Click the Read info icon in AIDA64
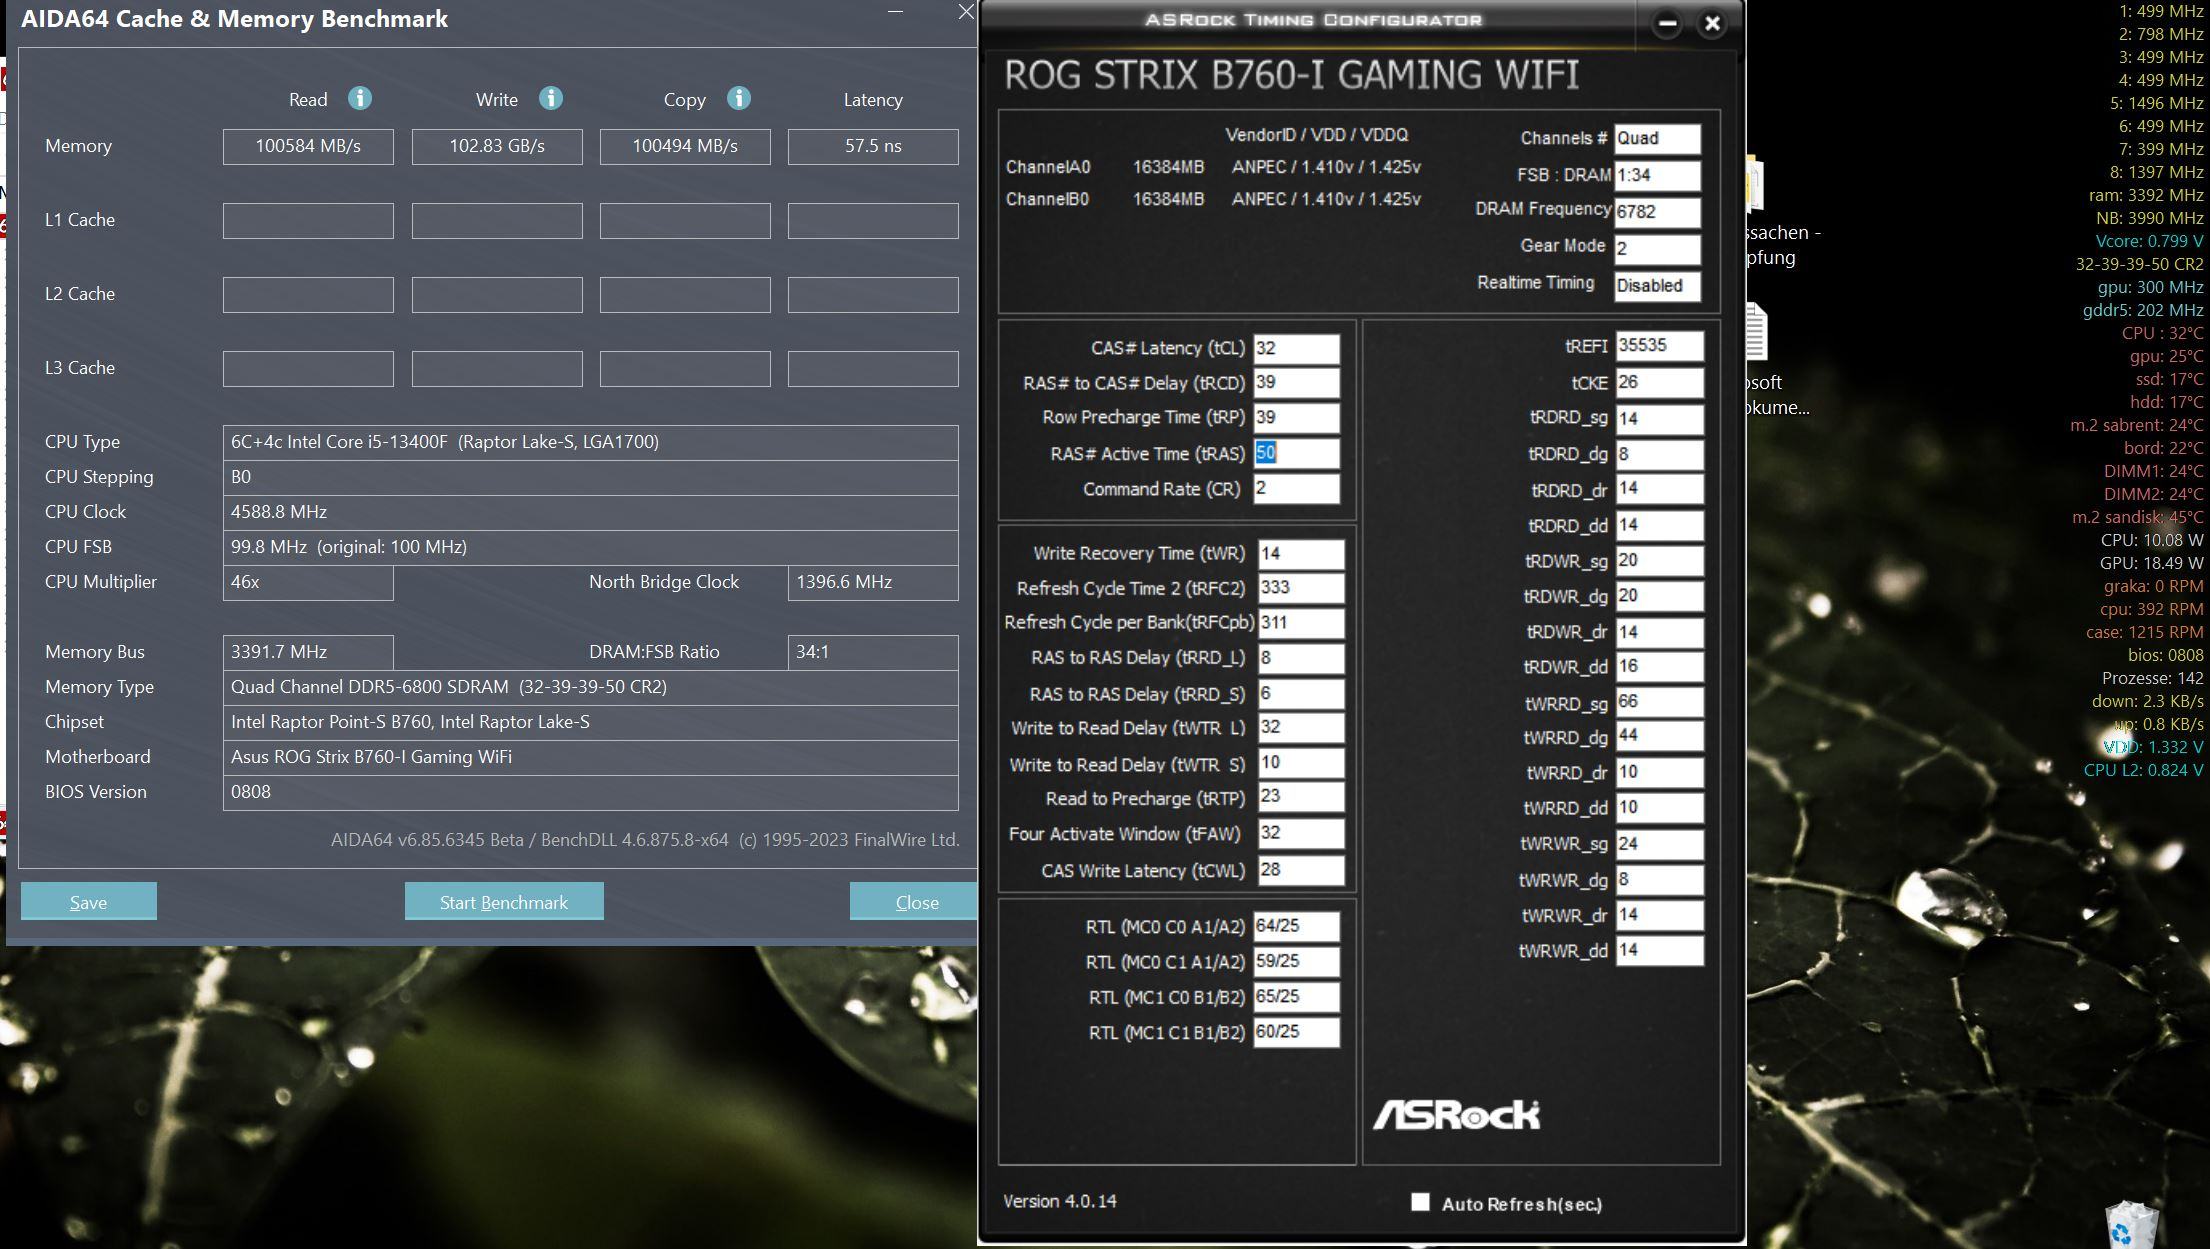 (360, 98)
